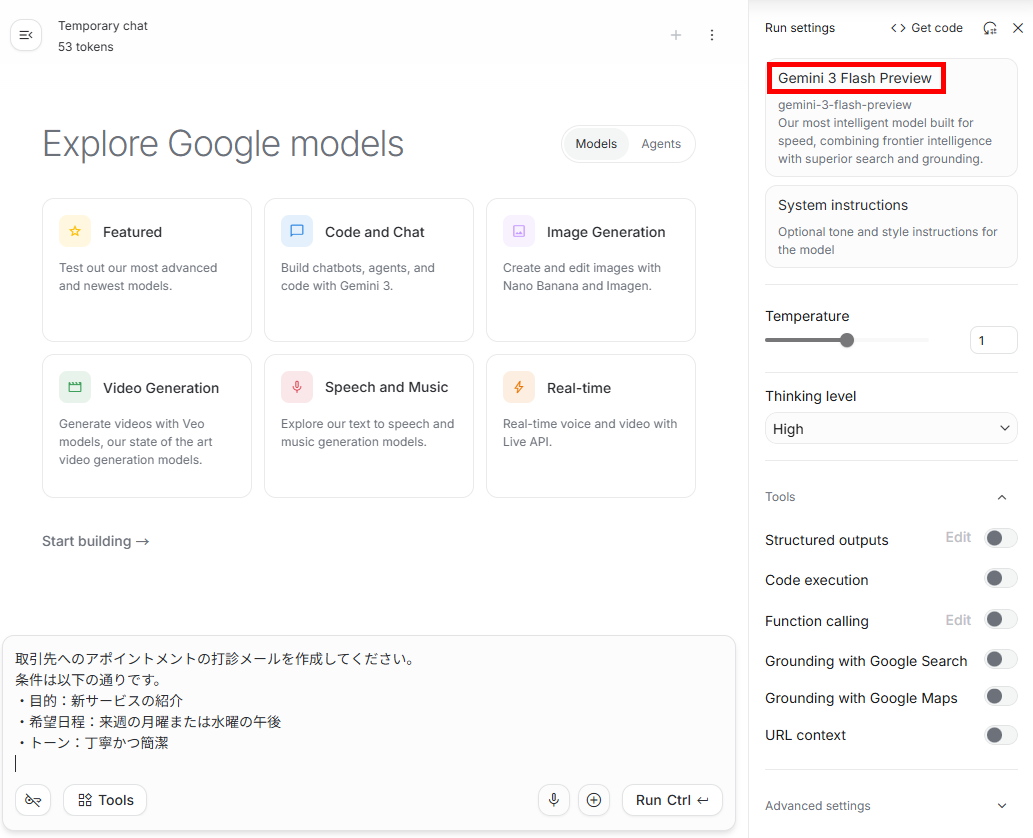Expand the Advanced settings section
Viewport: 1033px width, 838px height.
[x=891, y=806]
